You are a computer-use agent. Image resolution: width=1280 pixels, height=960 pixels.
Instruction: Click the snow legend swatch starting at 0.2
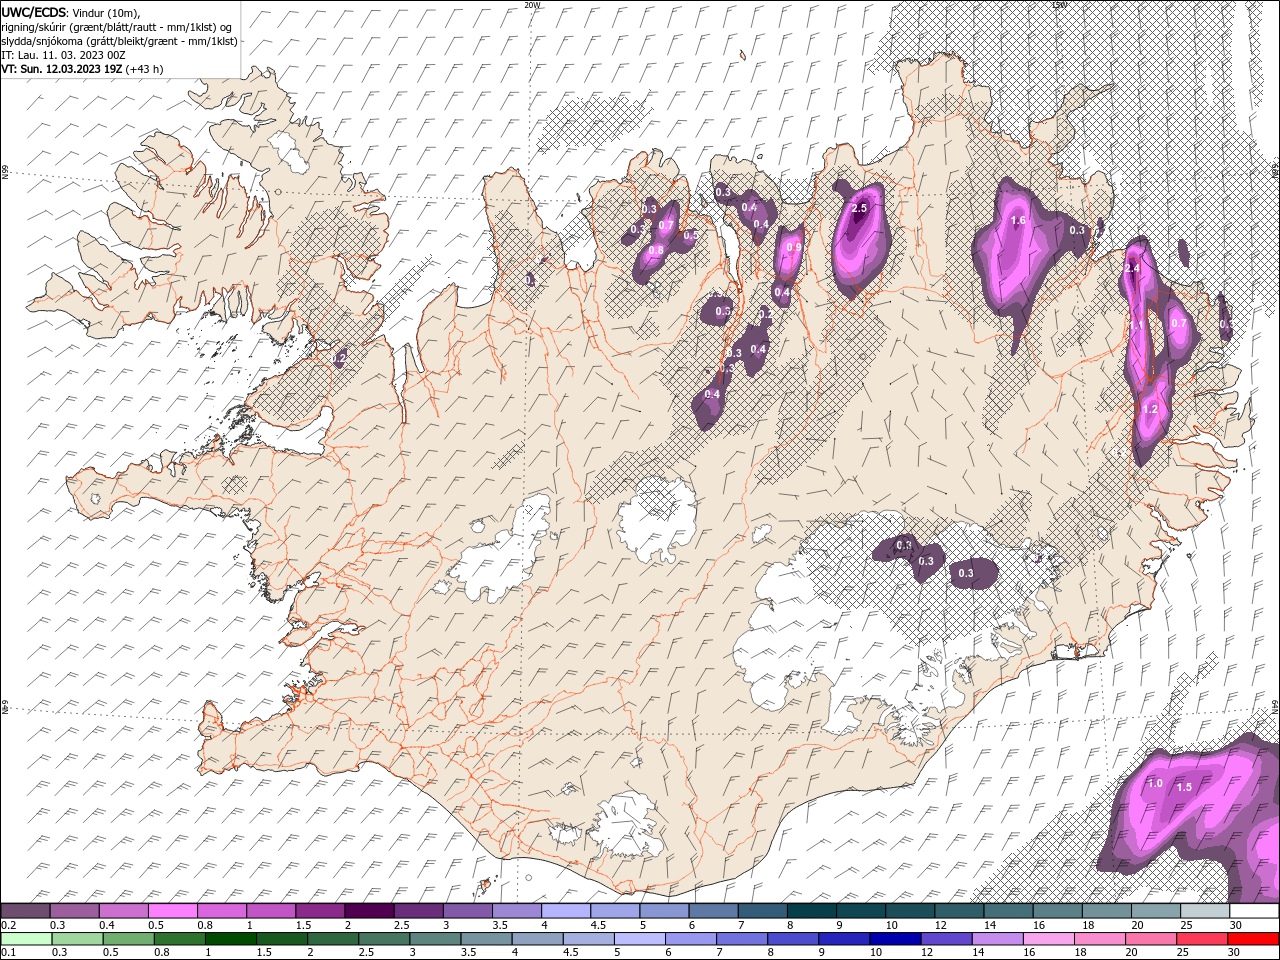tap(25, 911)
